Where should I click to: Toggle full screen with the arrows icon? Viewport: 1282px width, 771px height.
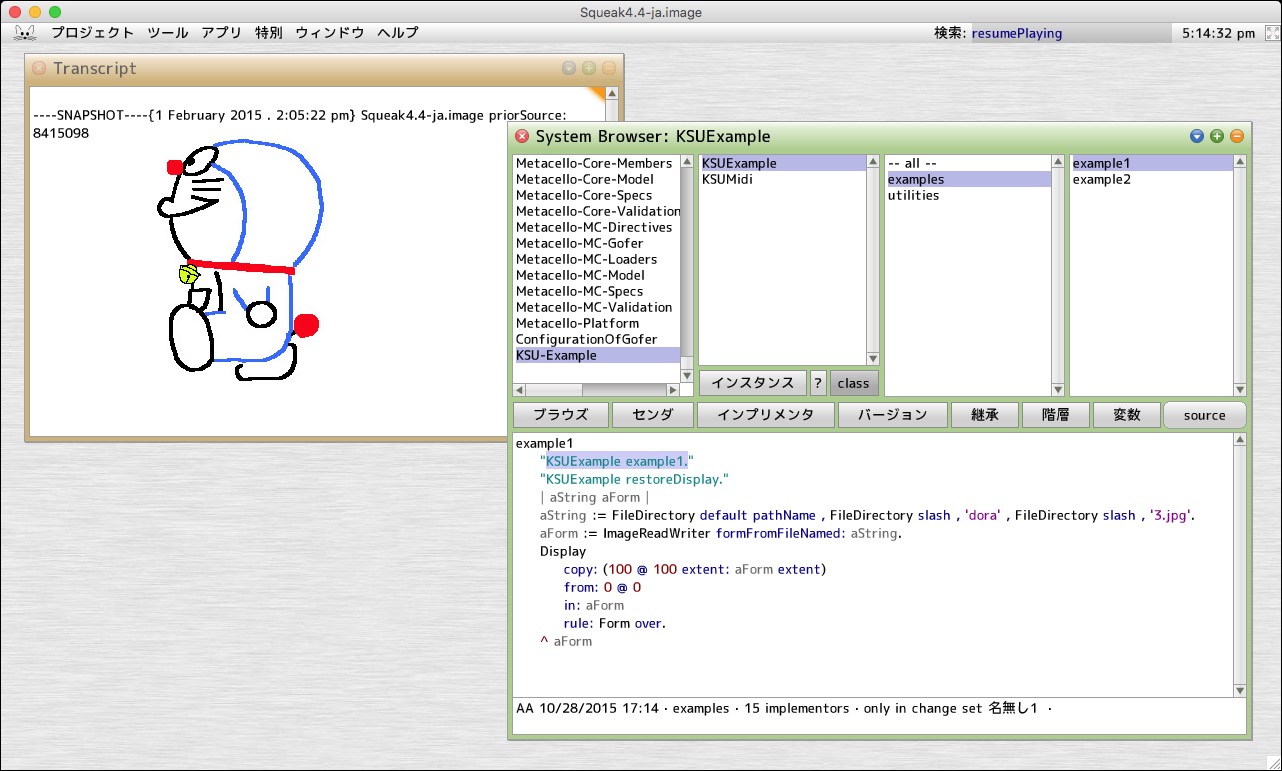point(1271,33)
